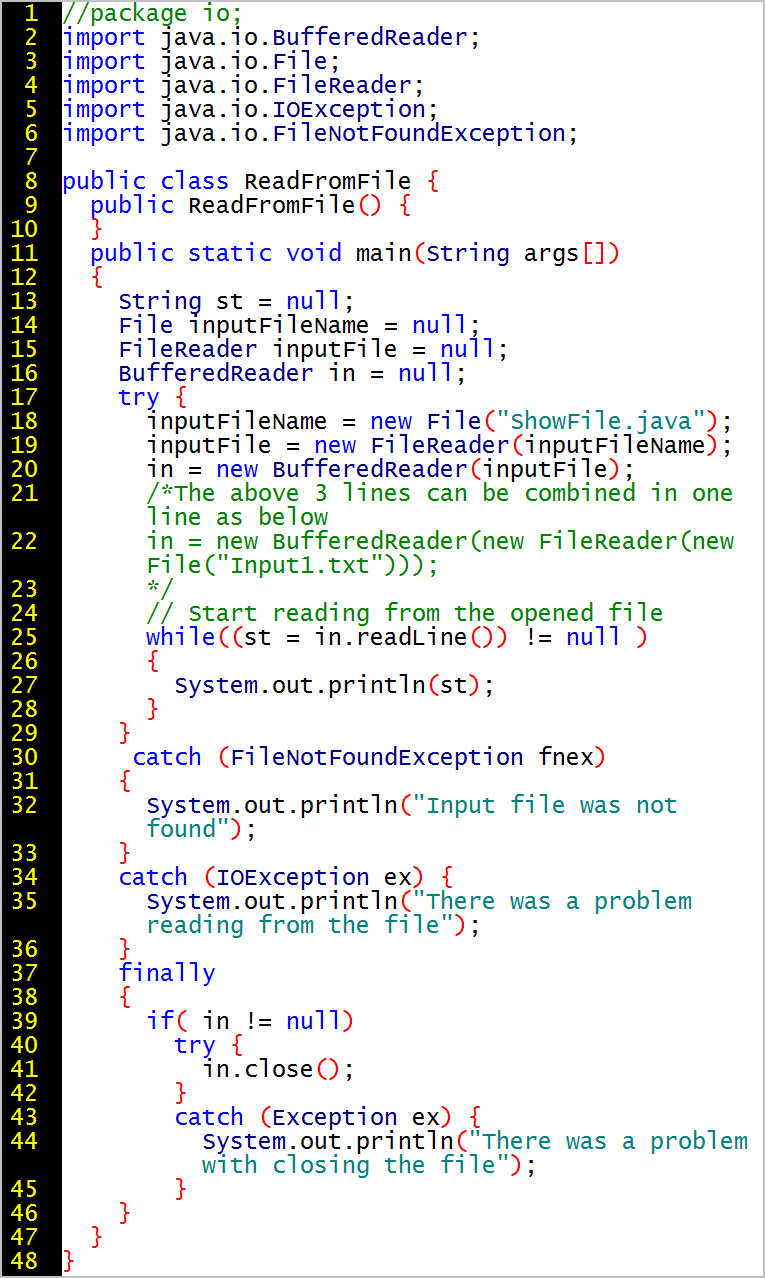
Task: Click the 'System.out.println("Input file was not' line
Action: coord(411,806)
